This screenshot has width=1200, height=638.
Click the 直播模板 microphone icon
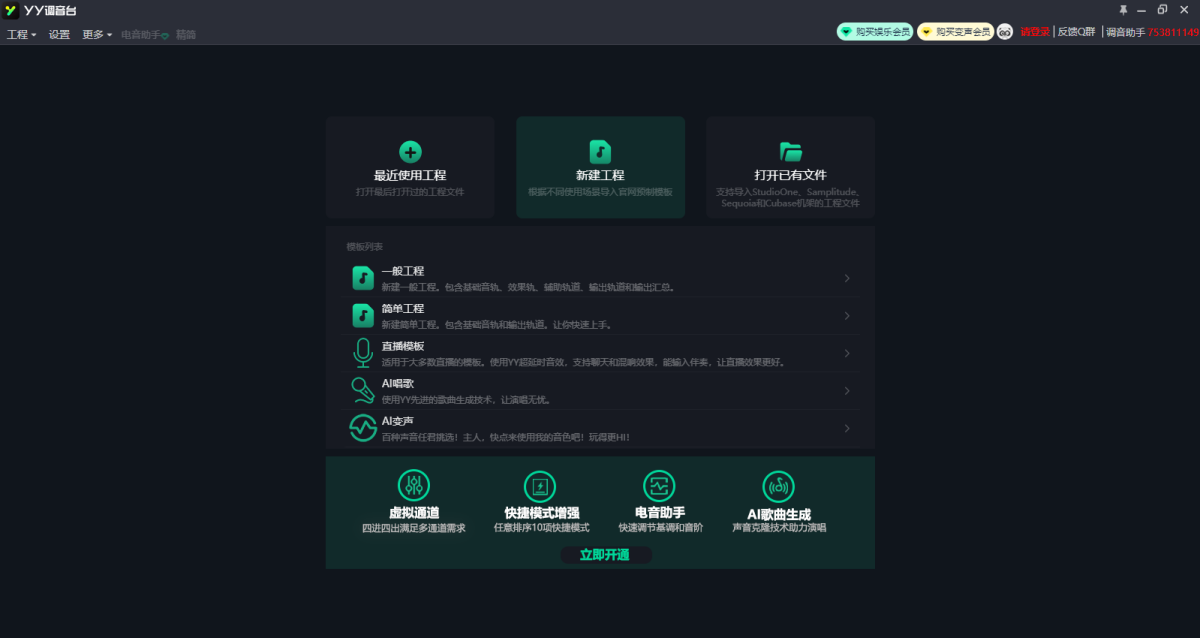tap(362, 353)
